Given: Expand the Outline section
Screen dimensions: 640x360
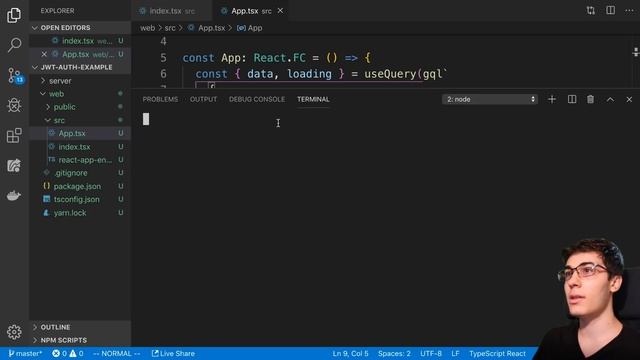Looking at the screenshot, I should tap(80, 327).
